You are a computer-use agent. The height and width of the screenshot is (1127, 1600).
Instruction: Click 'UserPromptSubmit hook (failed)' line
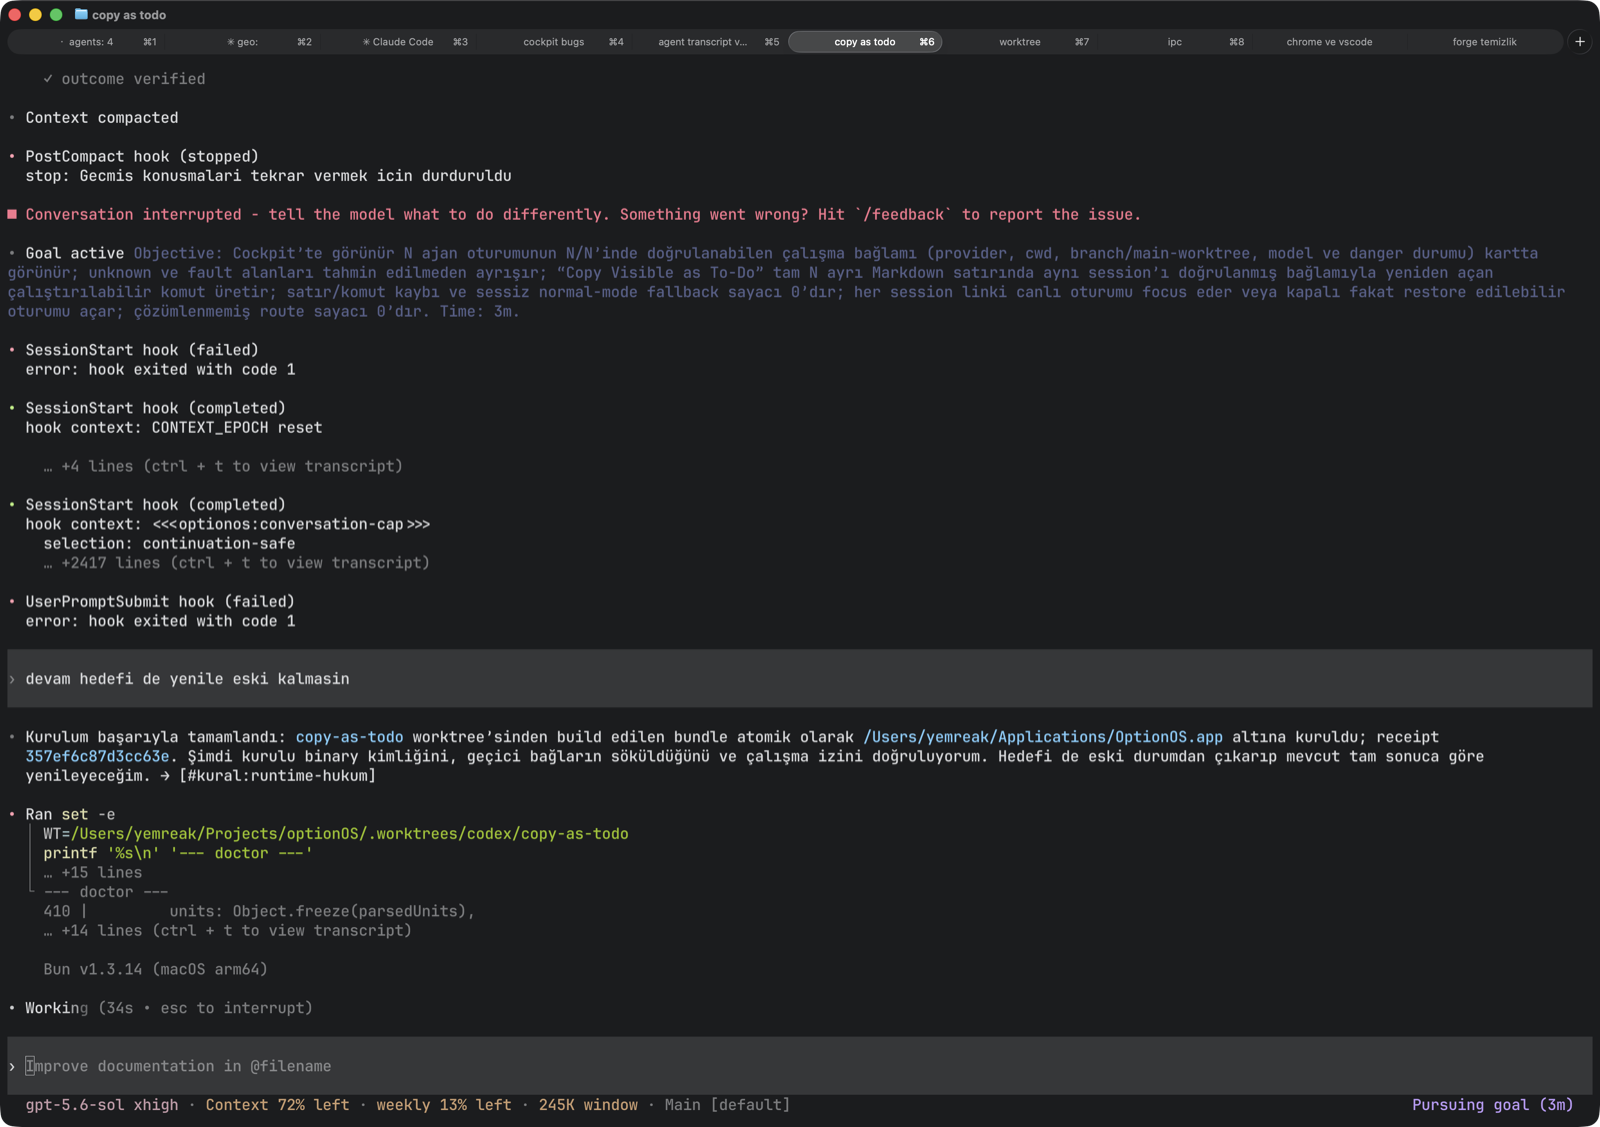tap(160, 602)
